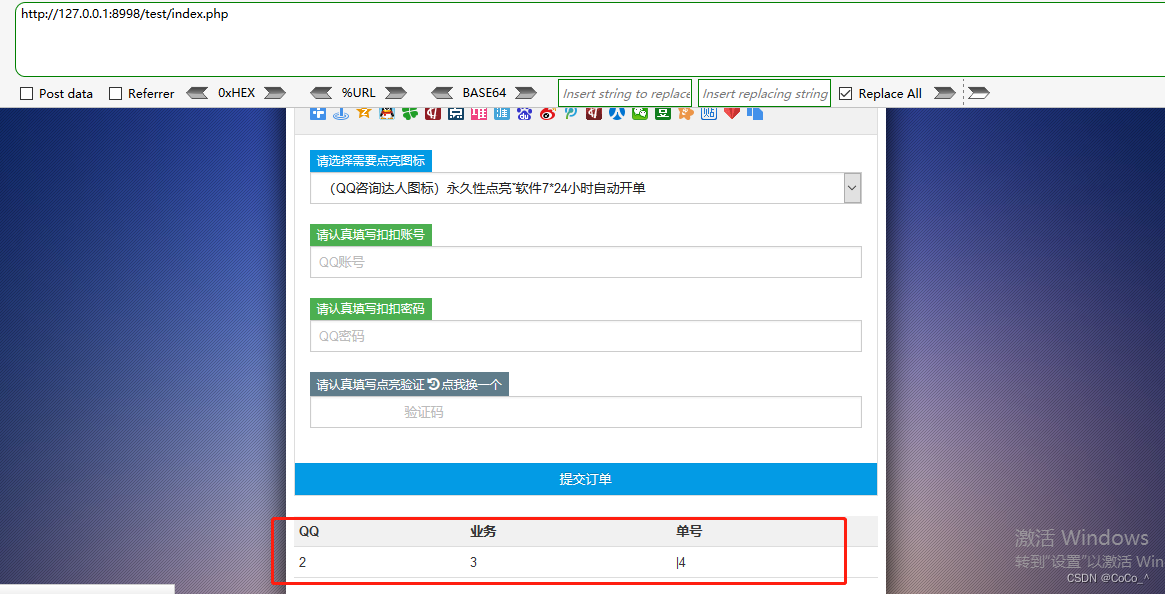Click the 点我换一个 captcha refresh link
Screen dimensions: 1165x594
click(x=471, y=384)
